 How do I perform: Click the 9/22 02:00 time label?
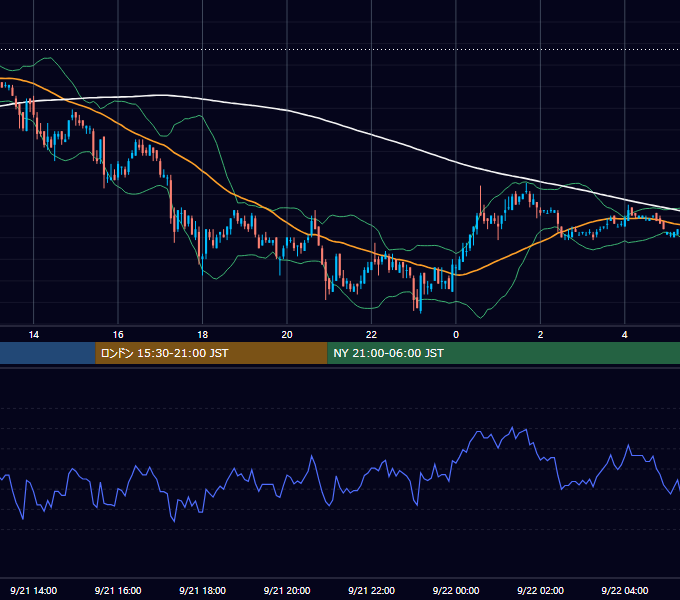click(x=540, y=590)
